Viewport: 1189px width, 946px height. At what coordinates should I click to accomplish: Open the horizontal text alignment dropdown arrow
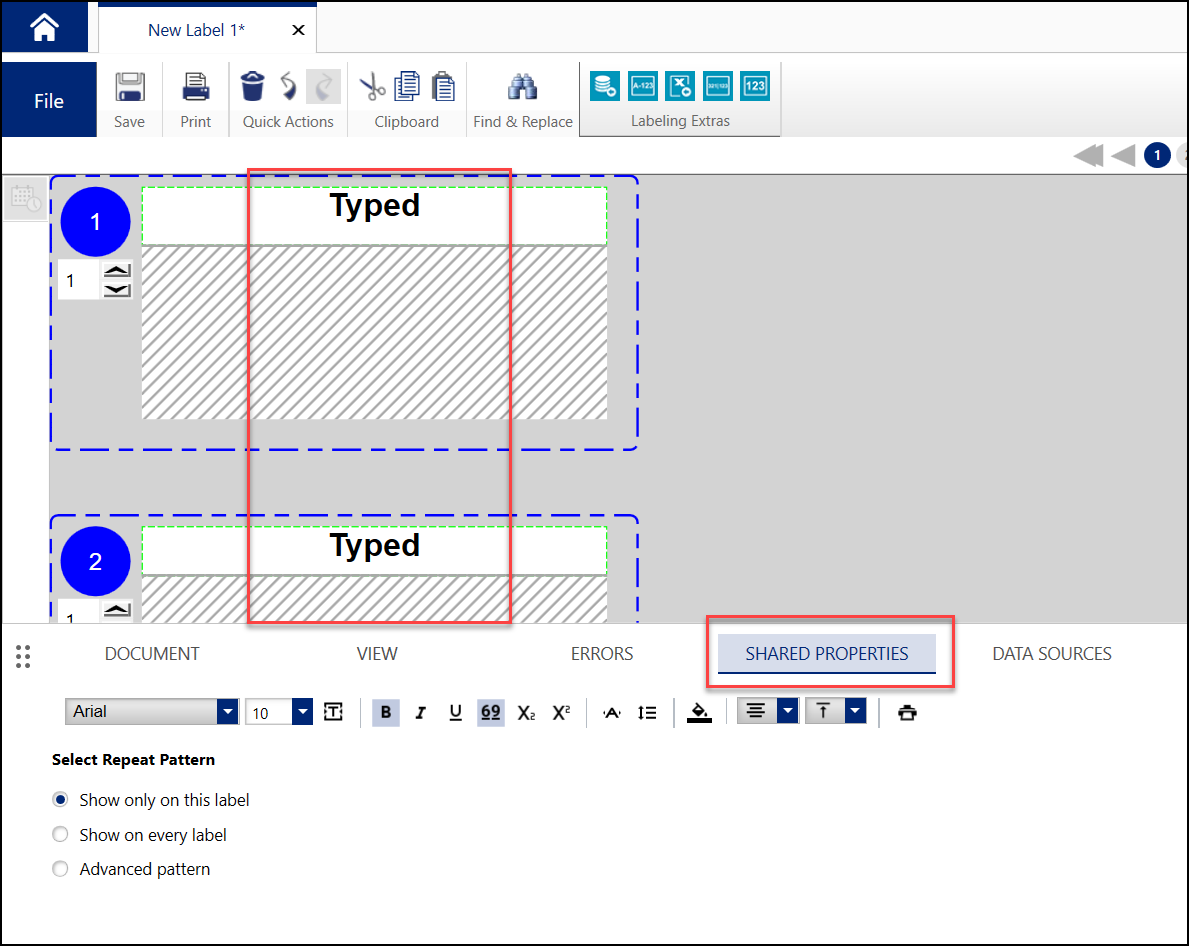click(788, 711)
